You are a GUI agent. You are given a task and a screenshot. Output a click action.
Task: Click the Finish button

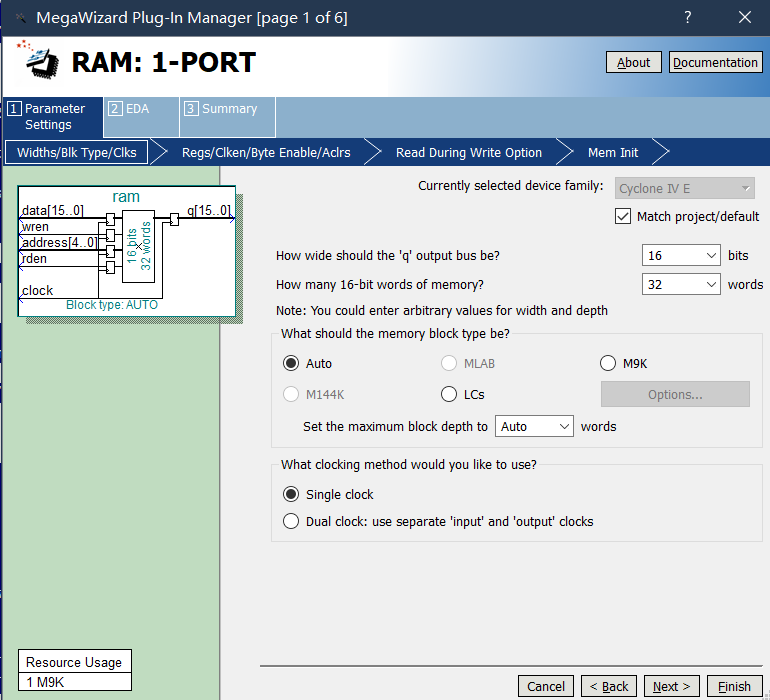click(735, 686)
